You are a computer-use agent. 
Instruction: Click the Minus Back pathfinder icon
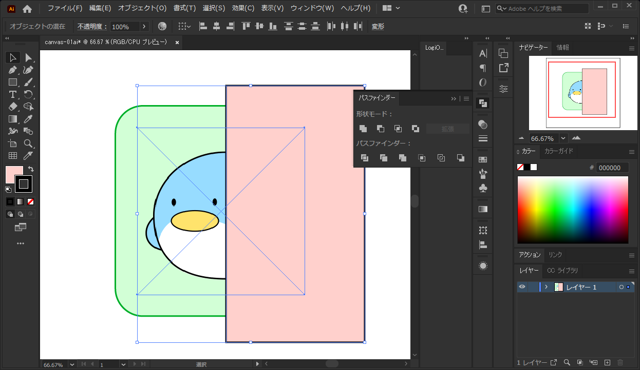coord(460,158)
